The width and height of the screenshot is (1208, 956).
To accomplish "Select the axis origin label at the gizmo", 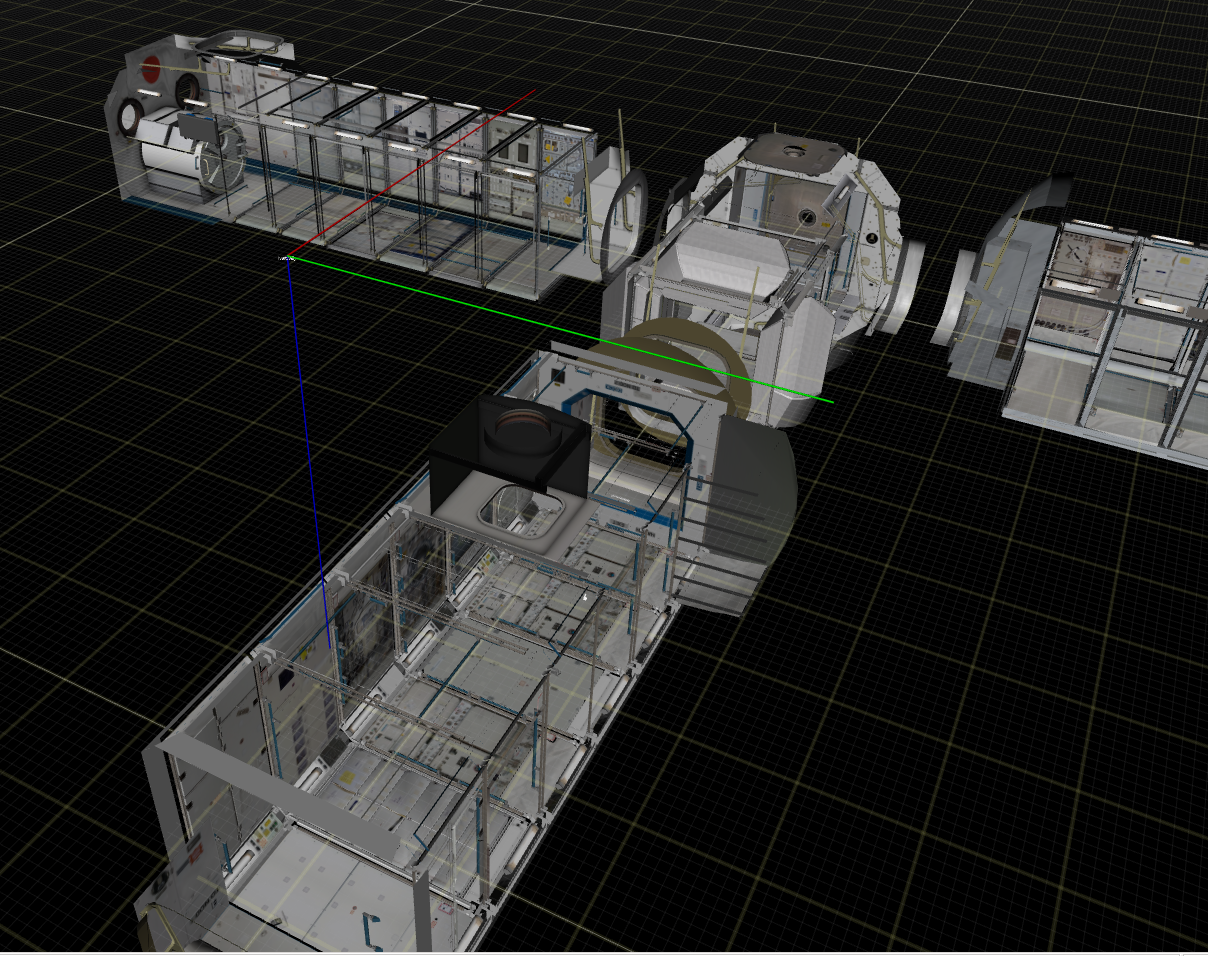I will (x=286, y=259).
